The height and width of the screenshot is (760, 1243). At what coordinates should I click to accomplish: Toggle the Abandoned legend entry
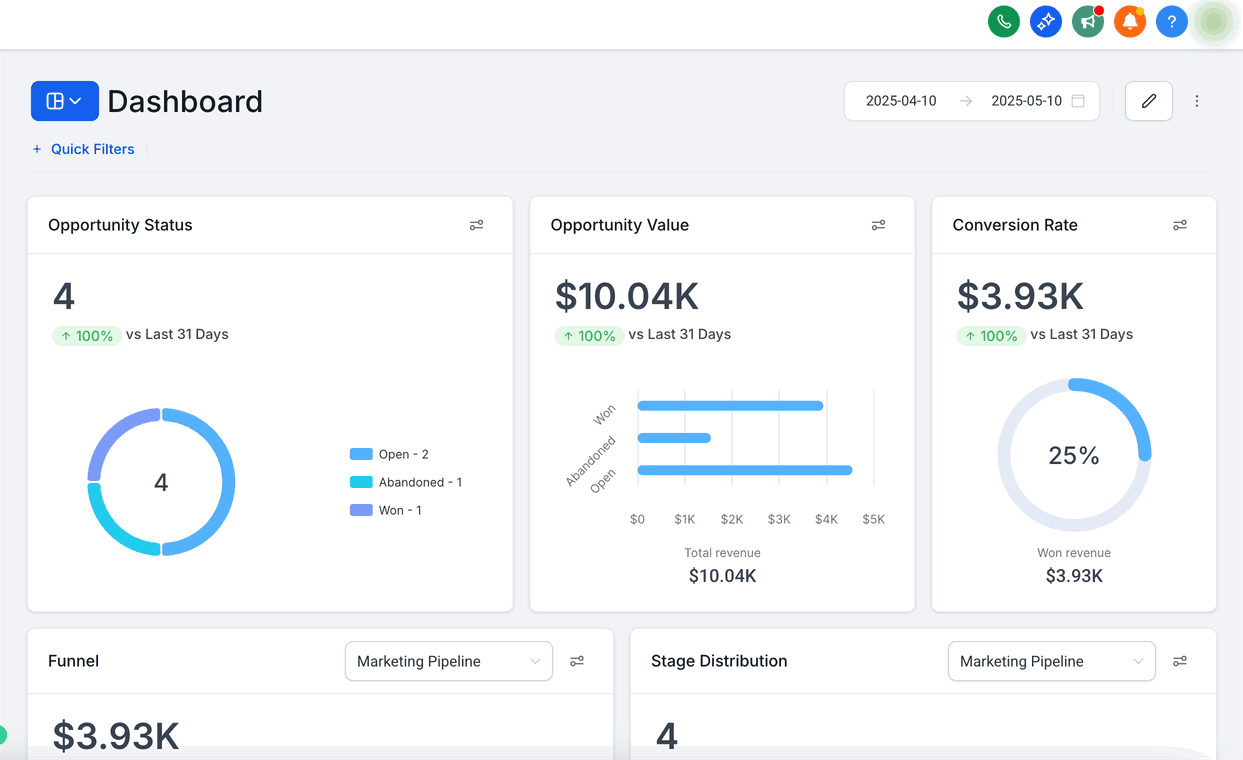pos(406,482)
